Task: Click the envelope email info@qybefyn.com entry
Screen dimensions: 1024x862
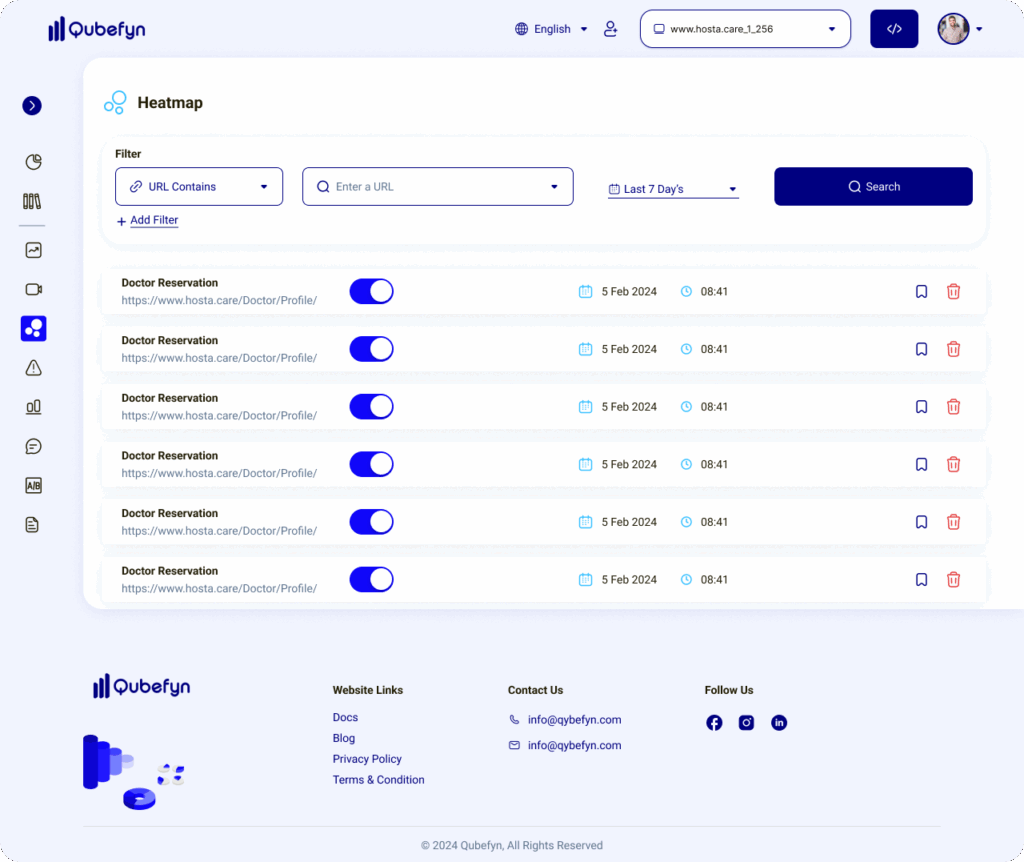Action: click(x=565, y=745)
